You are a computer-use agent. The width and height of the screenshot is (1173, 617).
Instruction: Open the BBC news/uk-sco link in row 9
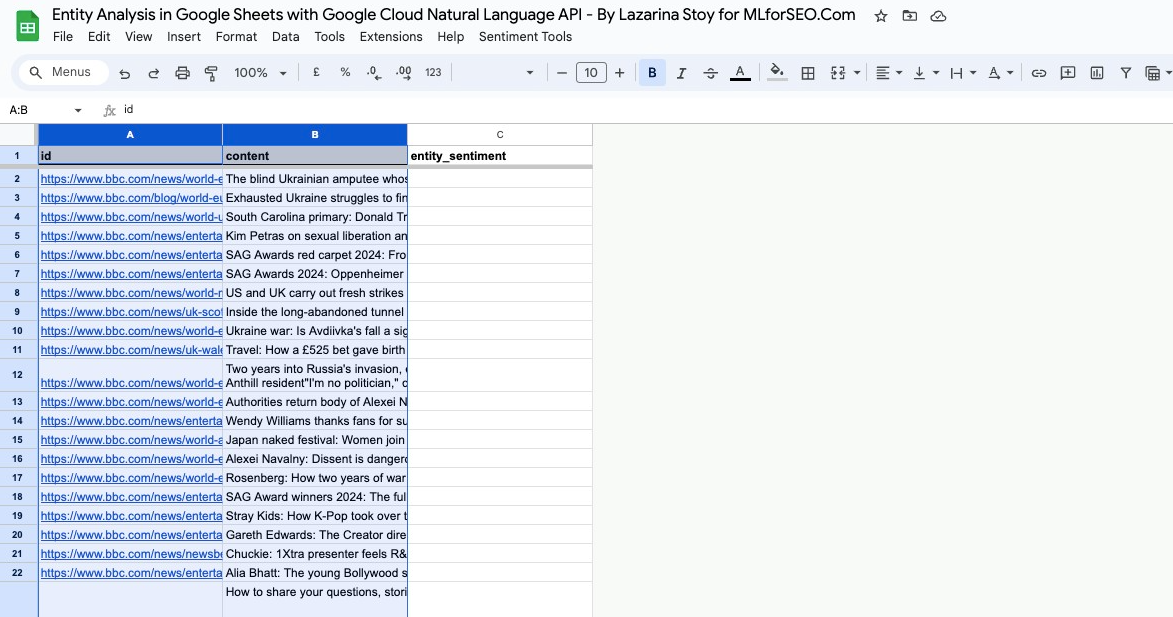pyautogui.click(x=131, y=312)
